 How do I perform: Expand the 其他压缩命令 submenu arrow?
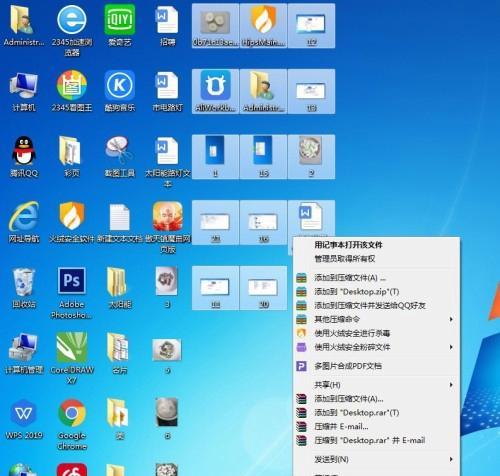451,319
